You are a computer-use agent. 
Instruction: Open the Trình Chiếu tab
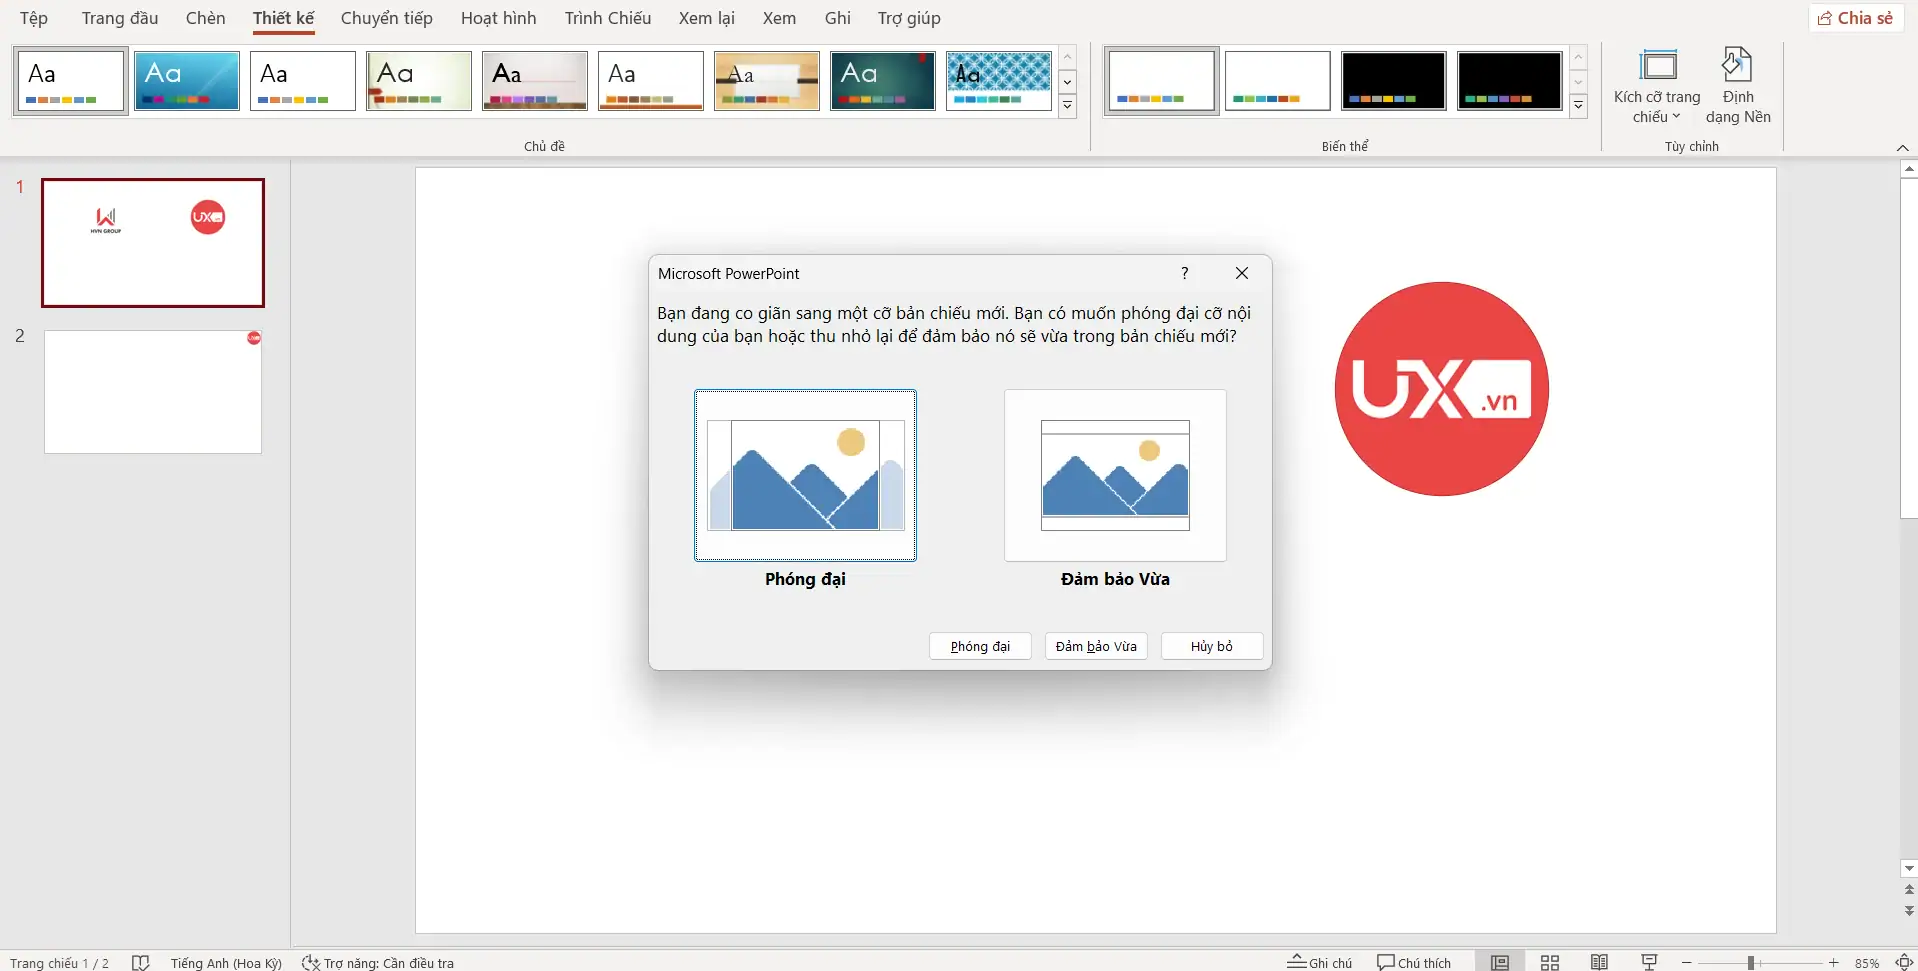point(608,18)
